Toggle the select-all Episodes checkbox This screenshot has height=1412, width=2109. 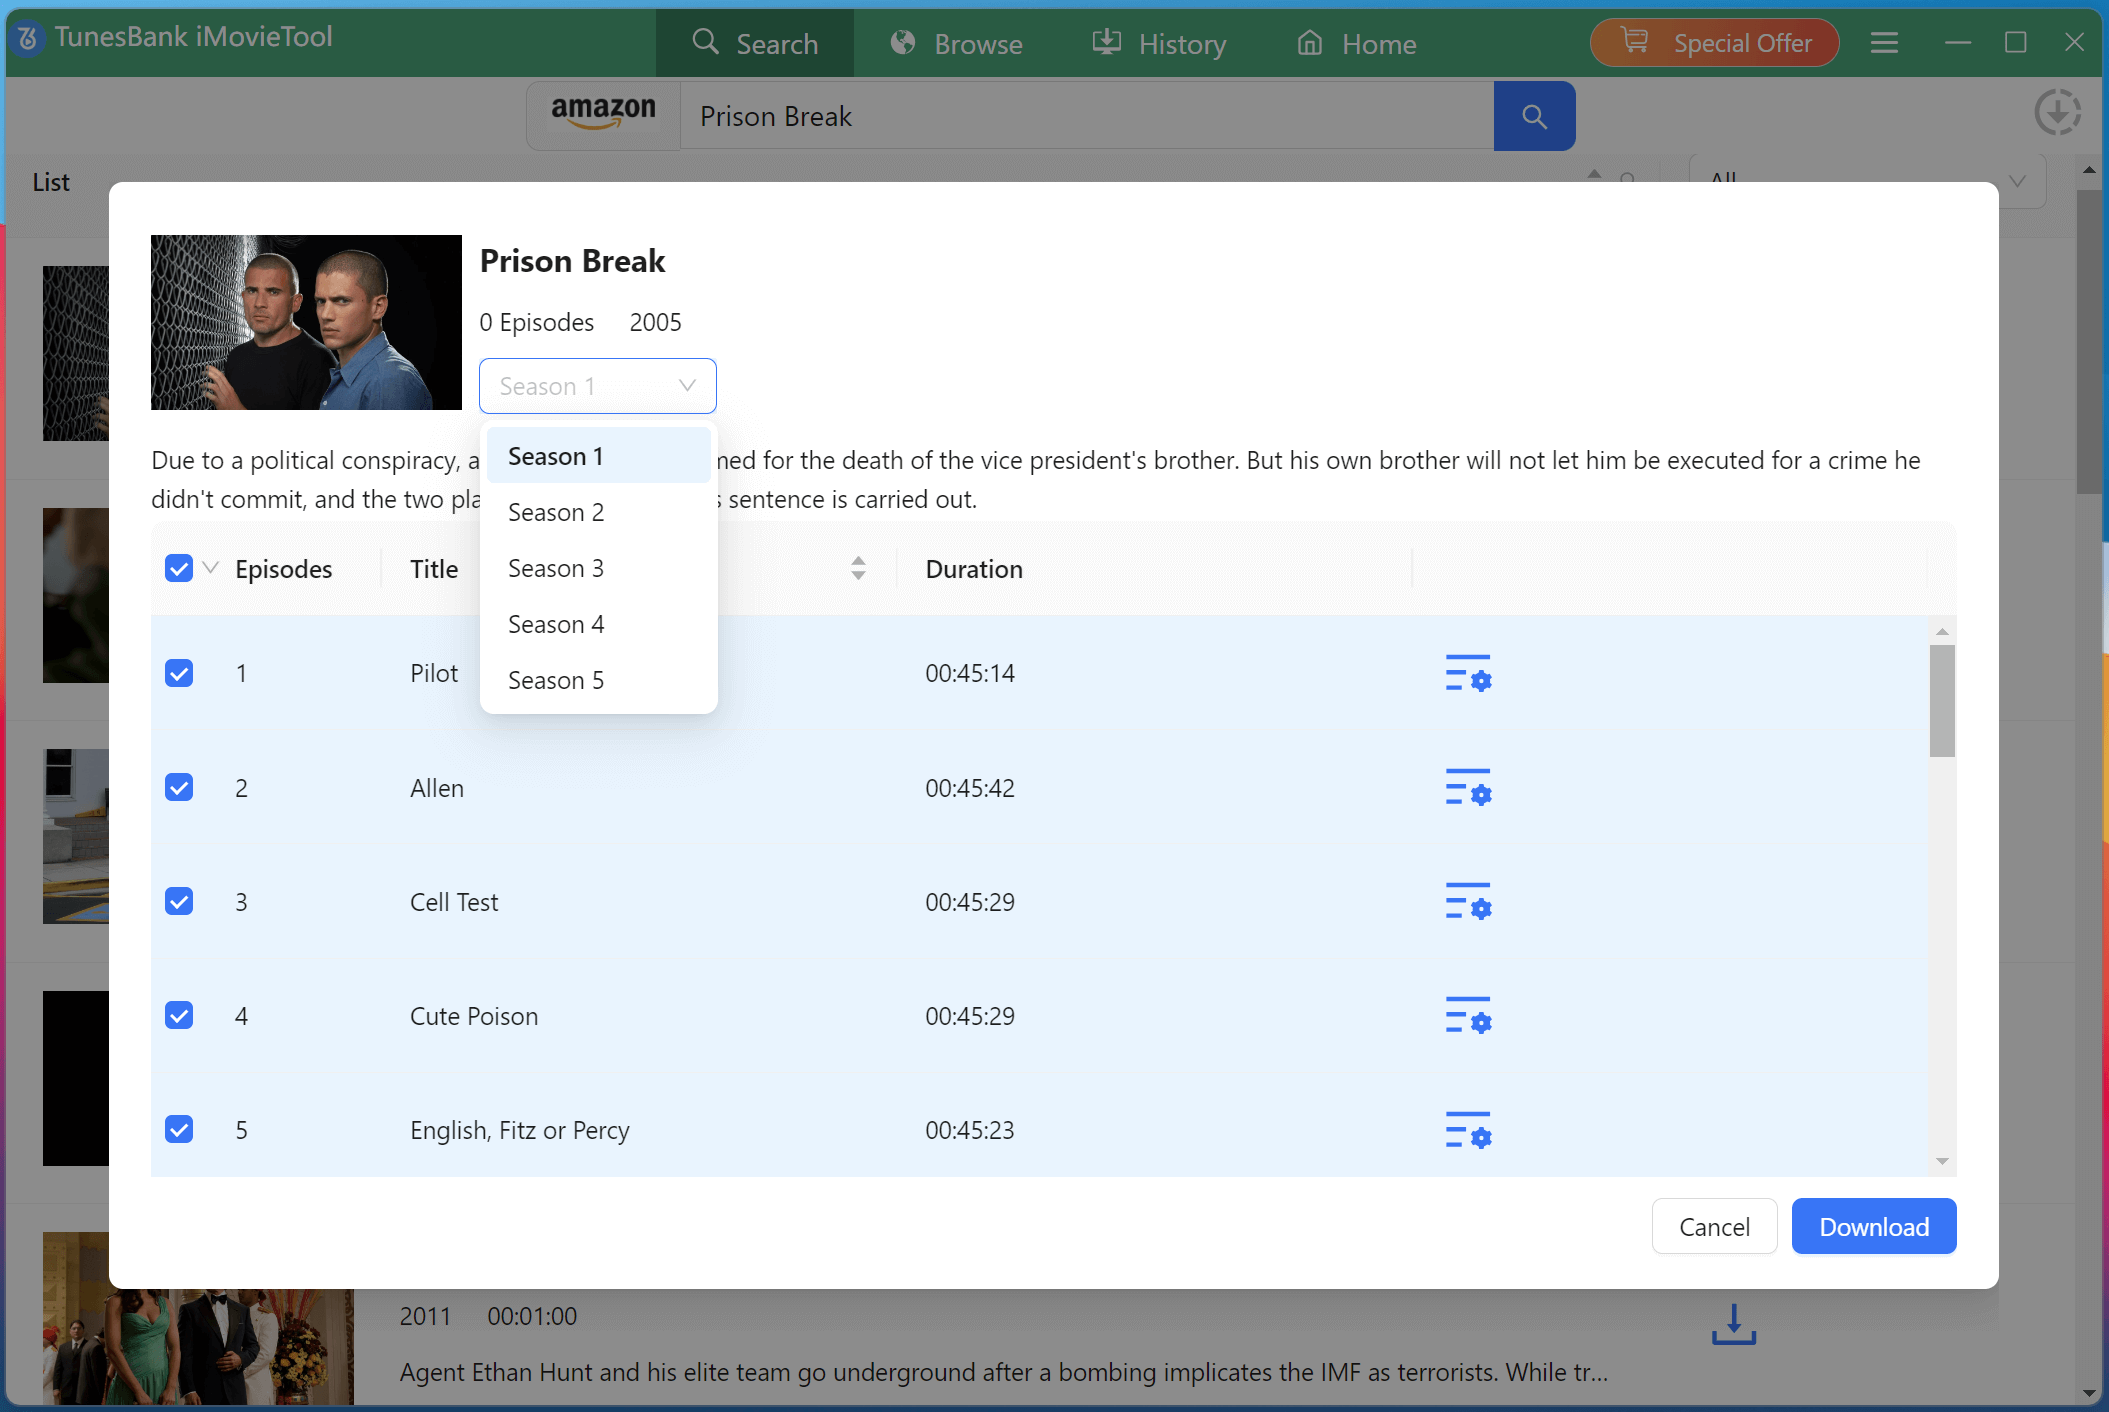click(x=179, y=569)
